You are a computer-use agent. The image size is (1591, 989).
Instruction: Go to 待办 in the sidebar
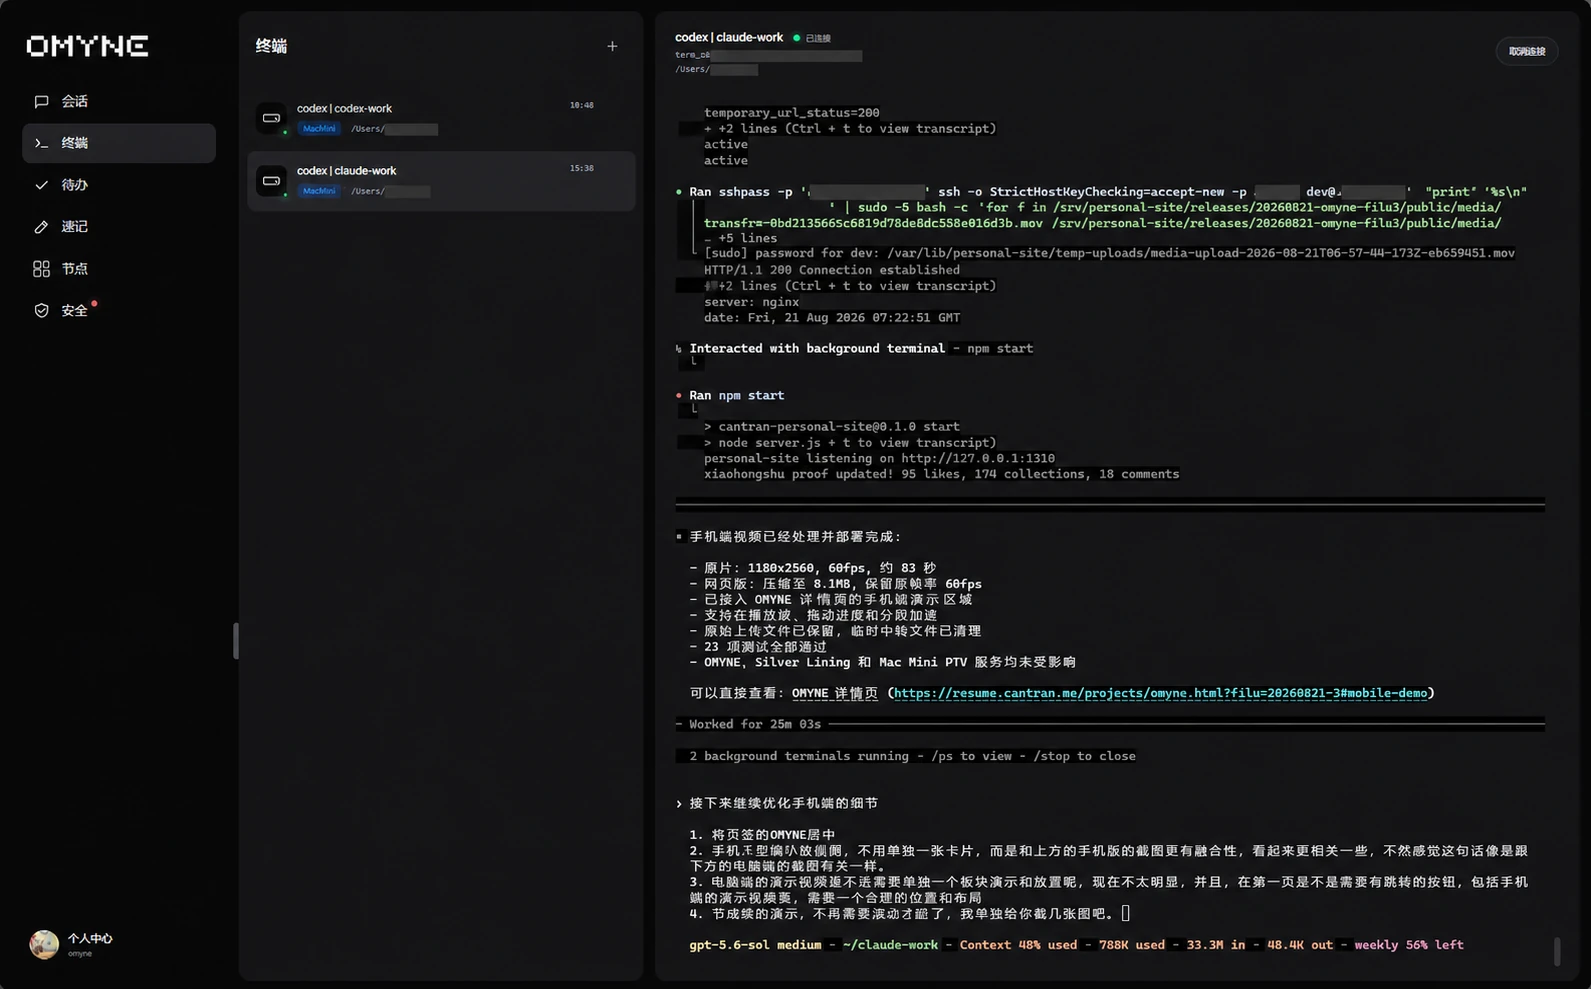click(119, 185)
